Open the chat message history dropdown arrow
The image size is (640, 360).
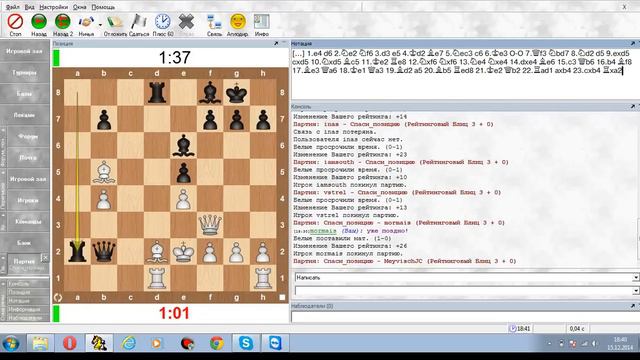point(636,291)
